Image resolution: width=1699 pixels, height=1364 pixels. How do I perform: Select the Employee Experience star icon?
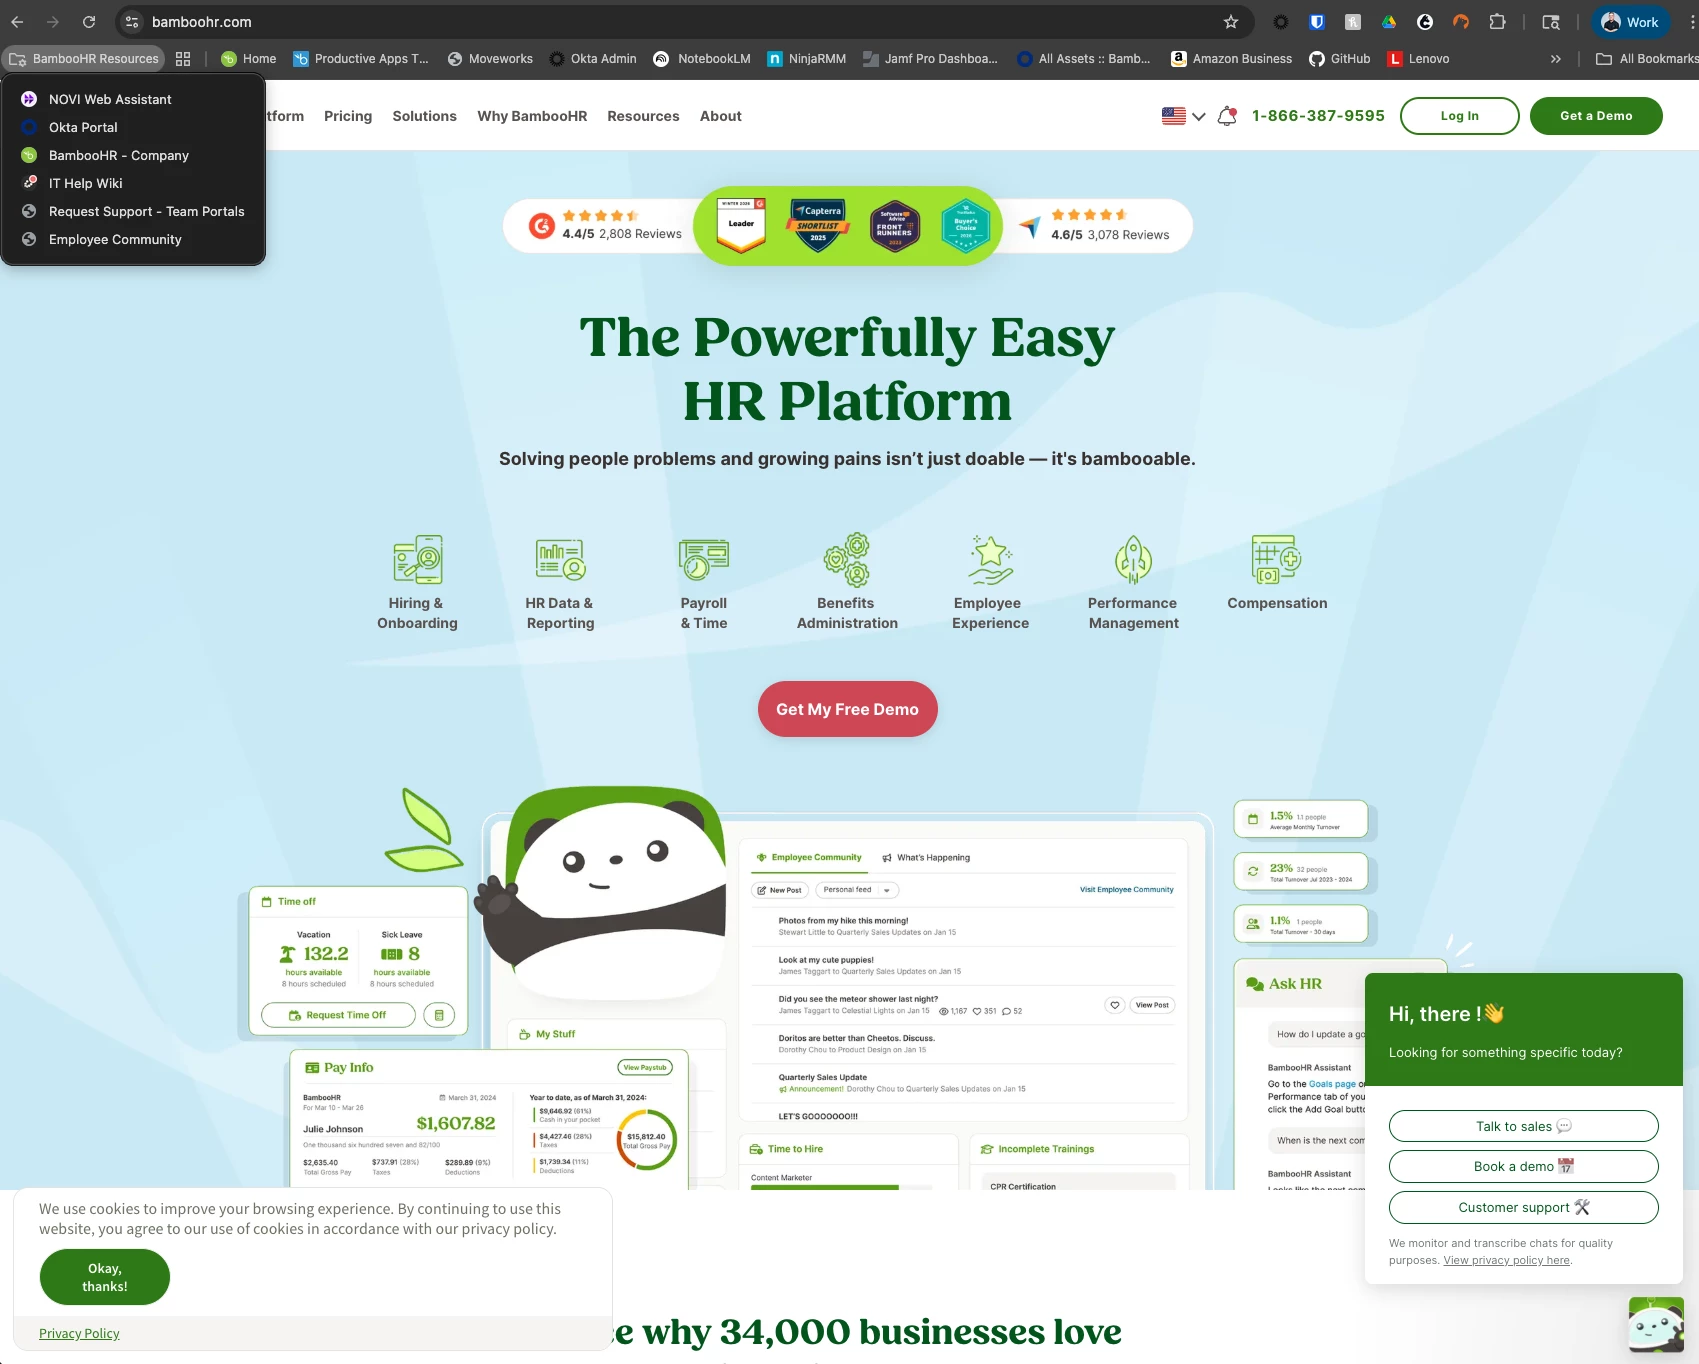(x=990, y=560)
